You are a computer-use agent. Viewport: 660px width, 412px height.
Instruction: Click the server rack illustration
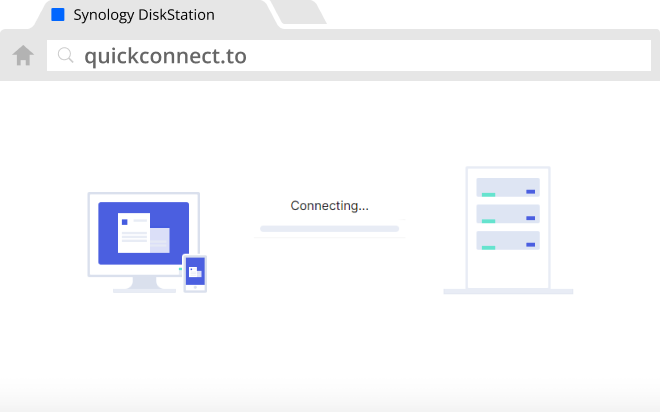pyautogui.click(x=508, y=230)
